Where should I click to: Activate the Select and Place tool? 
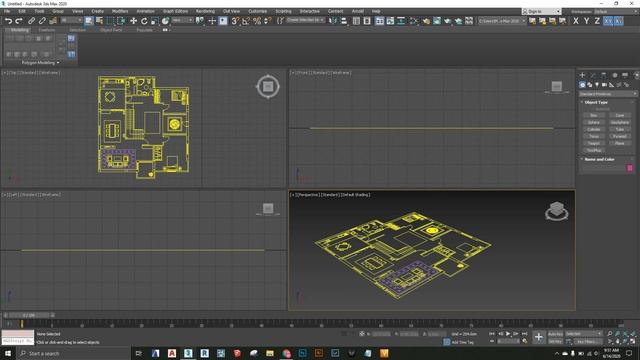pos(165,21)
